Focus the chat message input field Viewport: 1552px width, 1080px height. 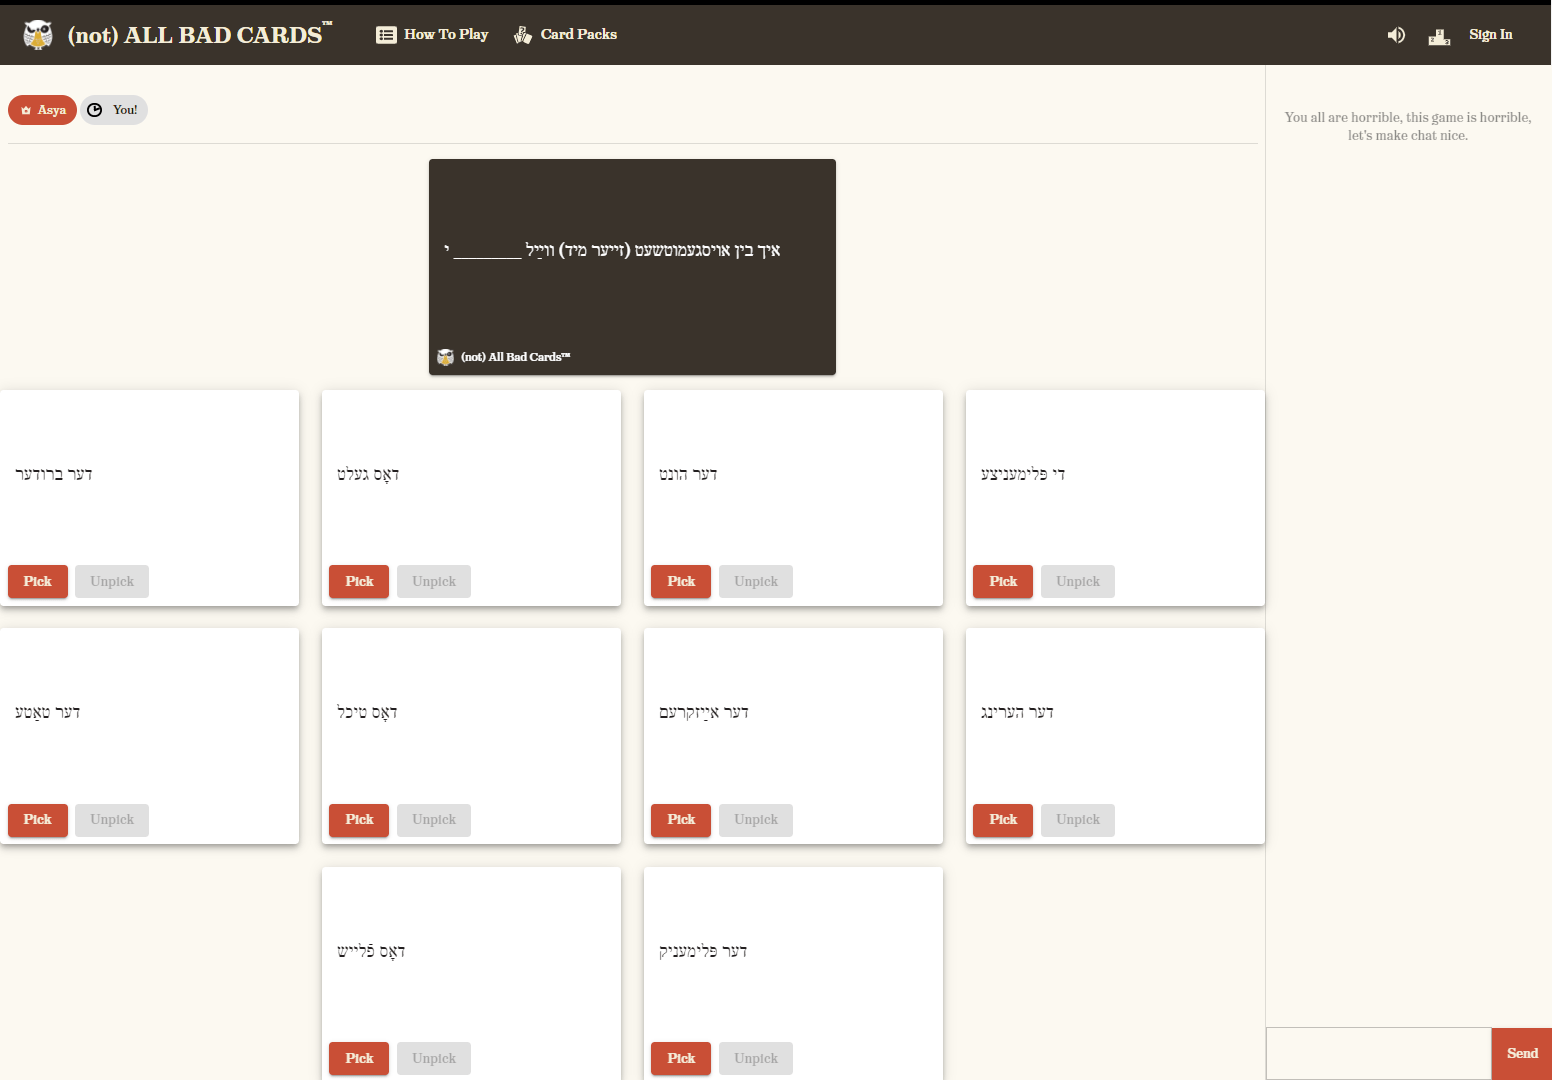click(x=1379, y=1054)
